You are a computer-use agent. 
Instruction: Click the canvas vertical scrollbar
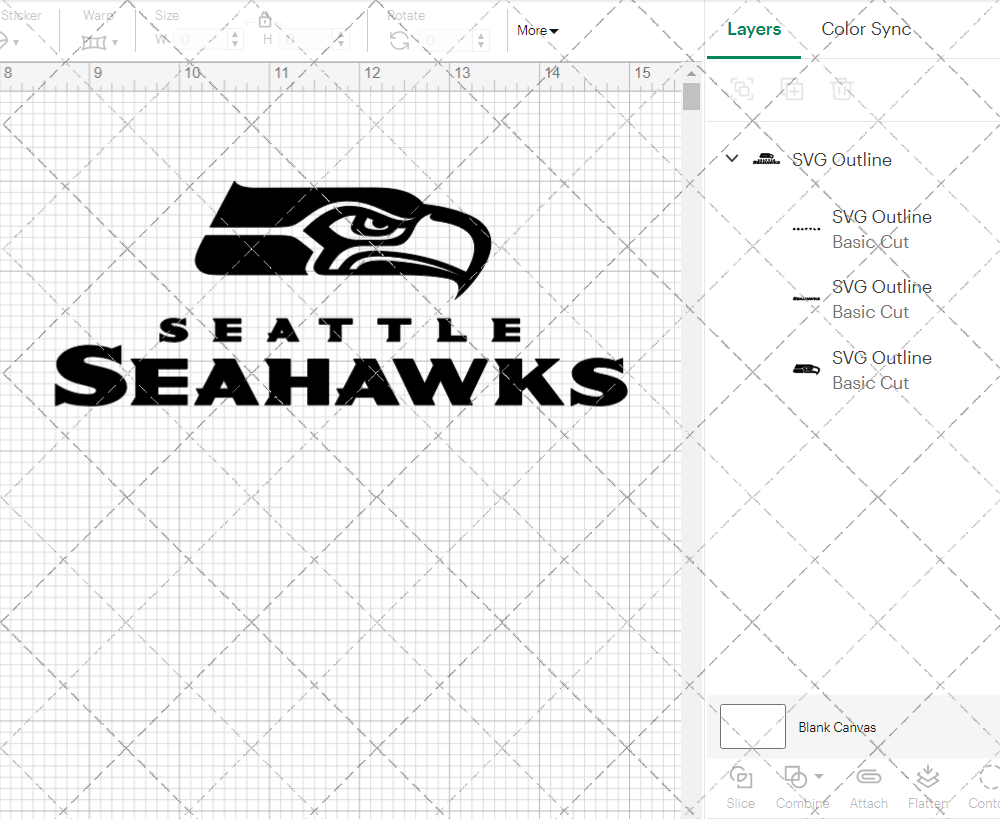[690, 95]
